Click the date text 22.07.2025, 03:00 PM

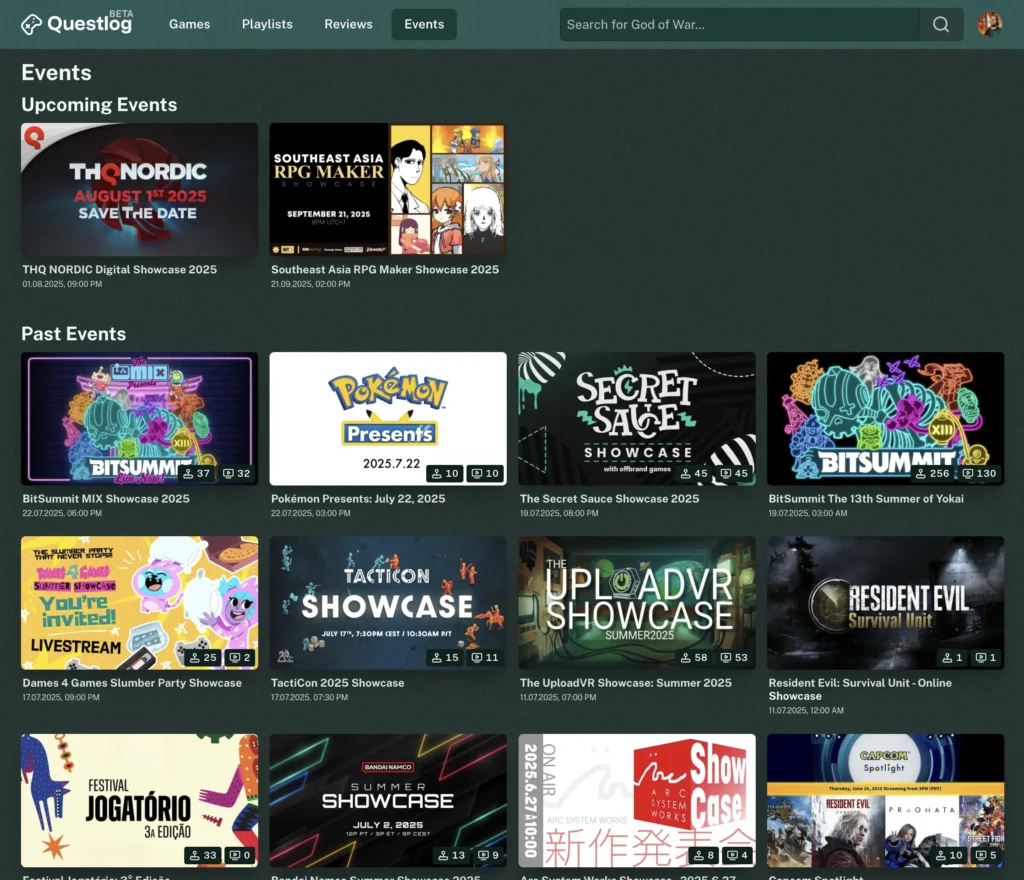tap(311, 513)
